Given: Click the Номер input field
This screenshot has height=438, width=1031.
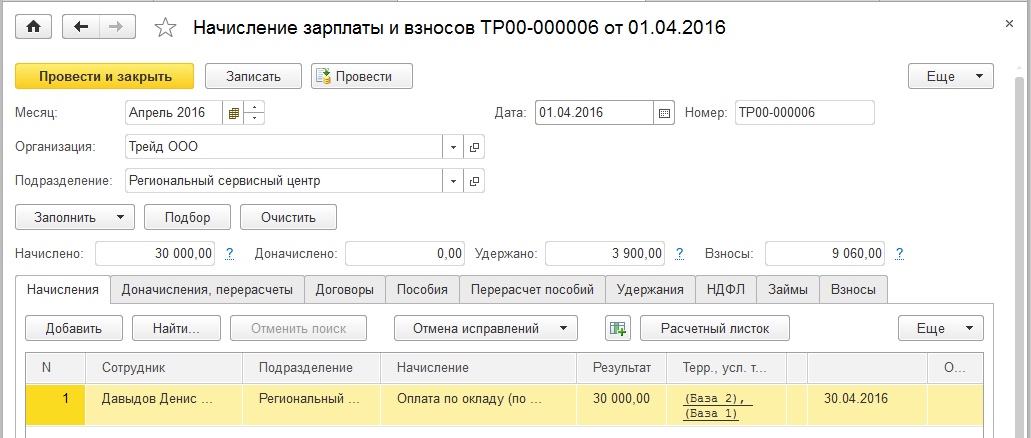Looking at the screenshot, I should tap(803, 113).
